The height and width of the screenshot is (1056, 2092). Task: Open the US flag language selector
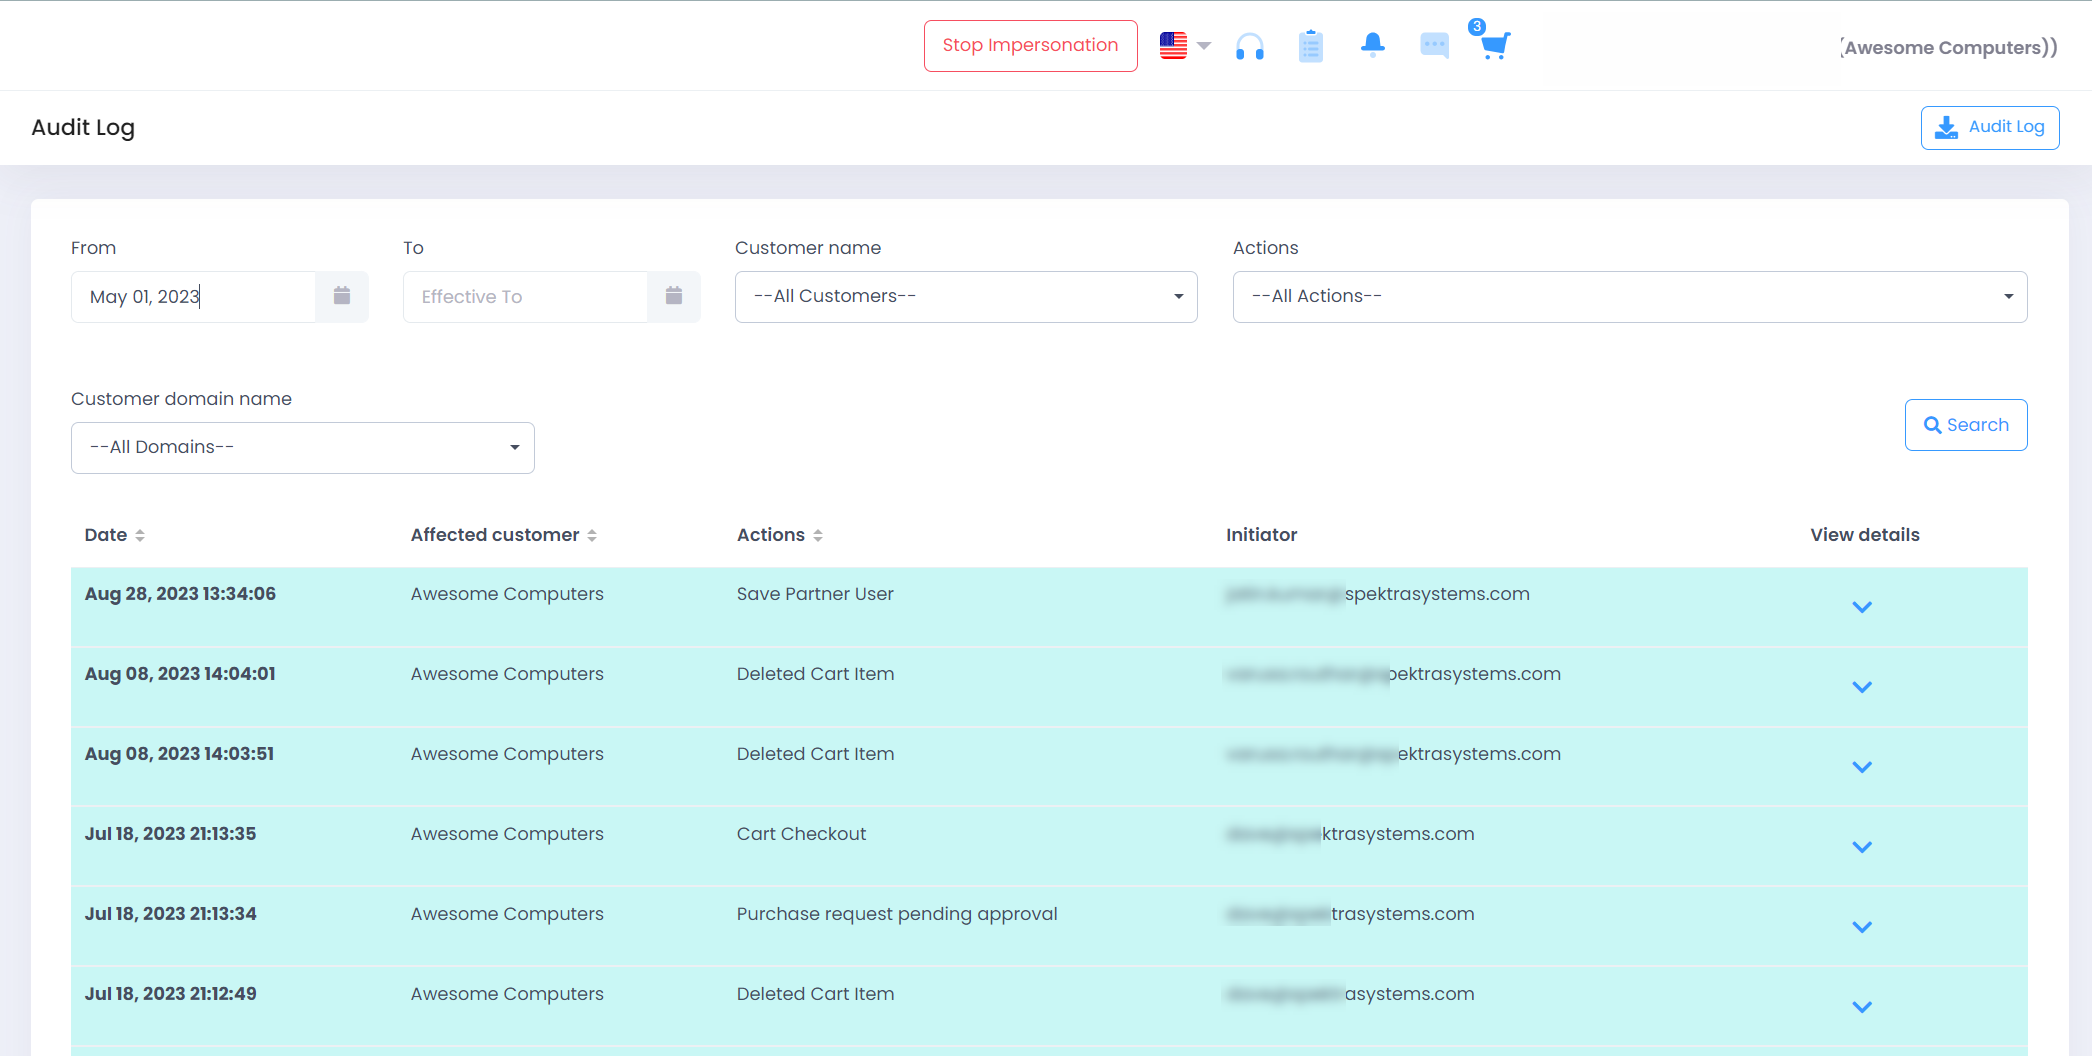(1185, 46)
